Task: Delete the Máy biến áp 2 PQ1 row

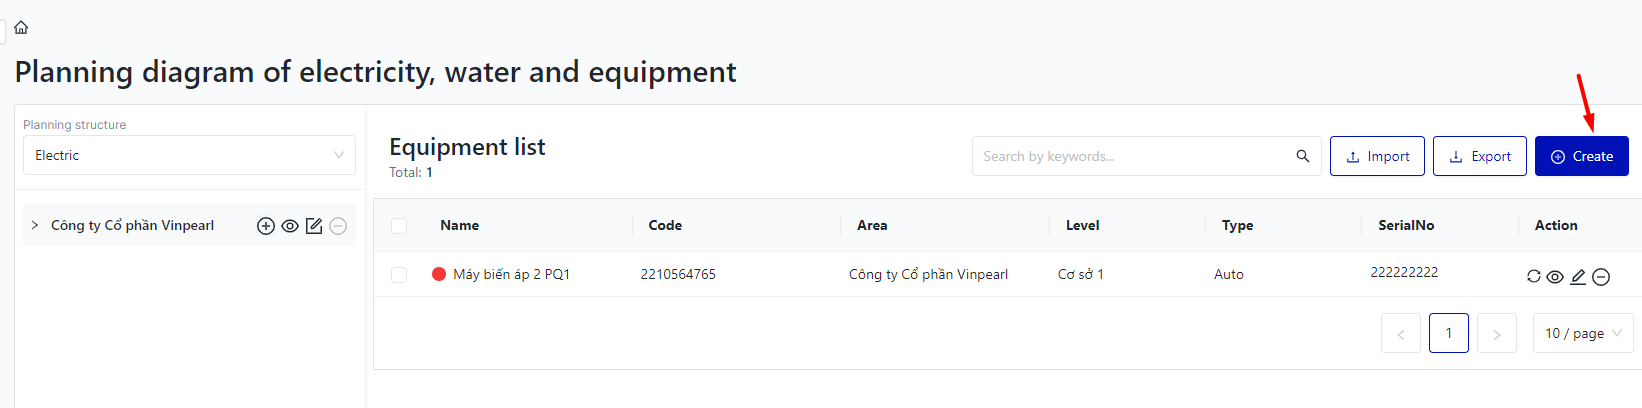Action: (x=1601, y=277)
